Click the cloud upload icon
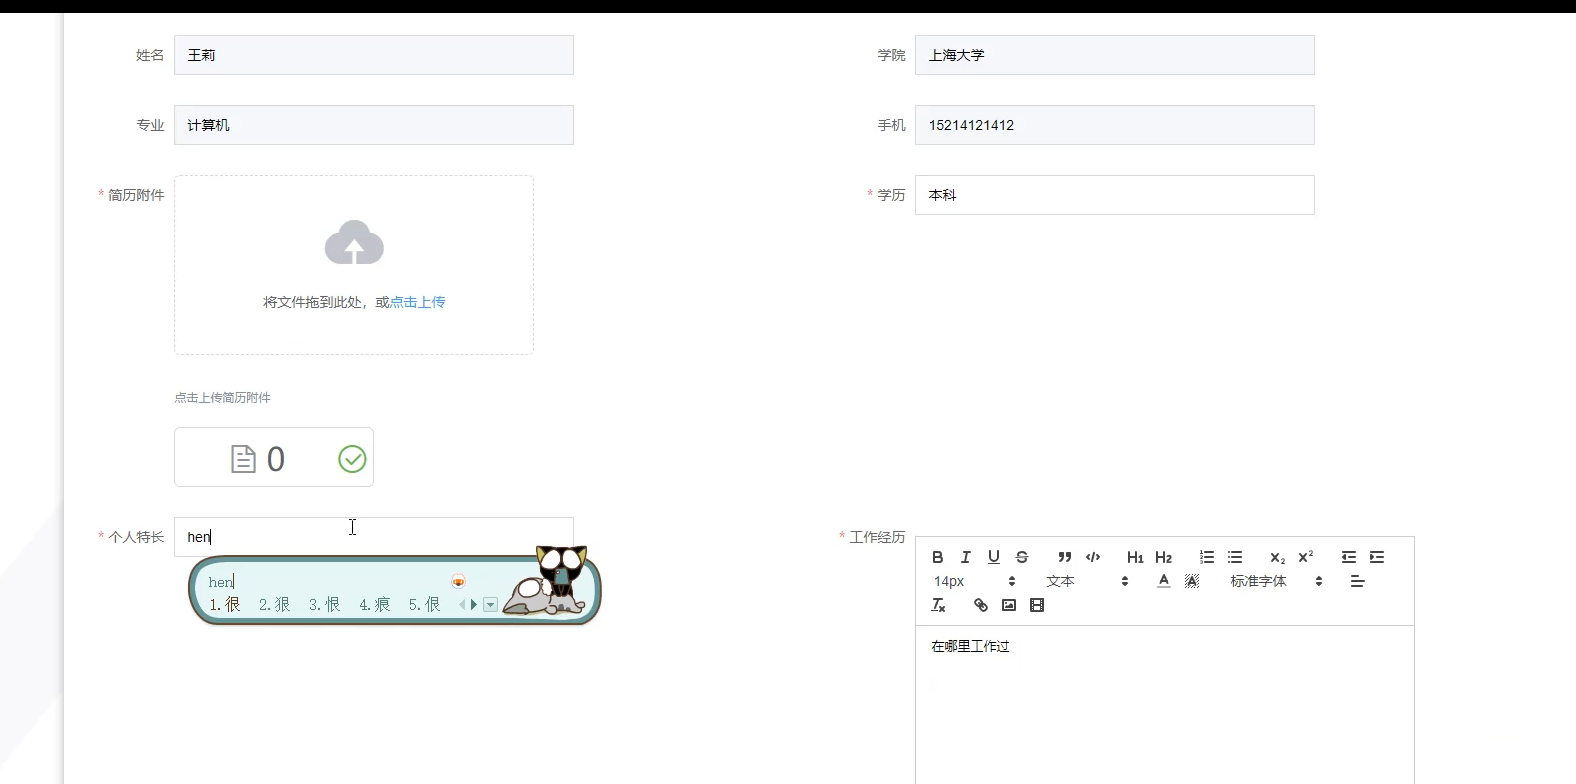 [x=354, y=243]
